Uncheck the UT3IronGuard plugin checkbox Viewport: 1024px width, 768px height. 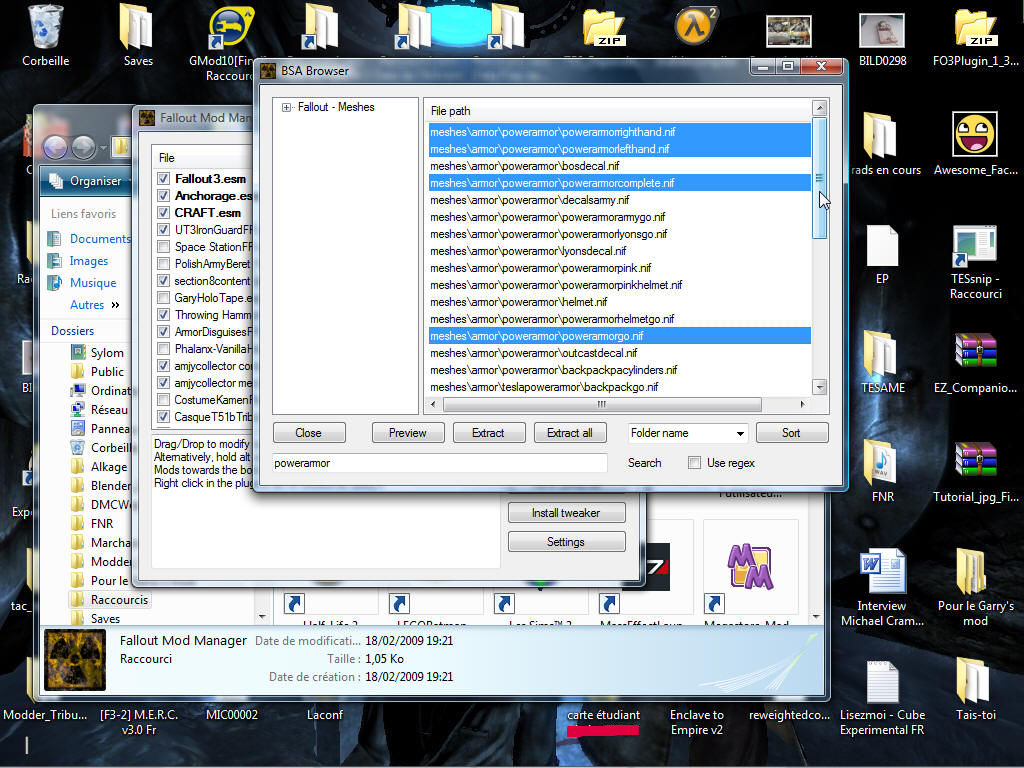pos(163,229)
